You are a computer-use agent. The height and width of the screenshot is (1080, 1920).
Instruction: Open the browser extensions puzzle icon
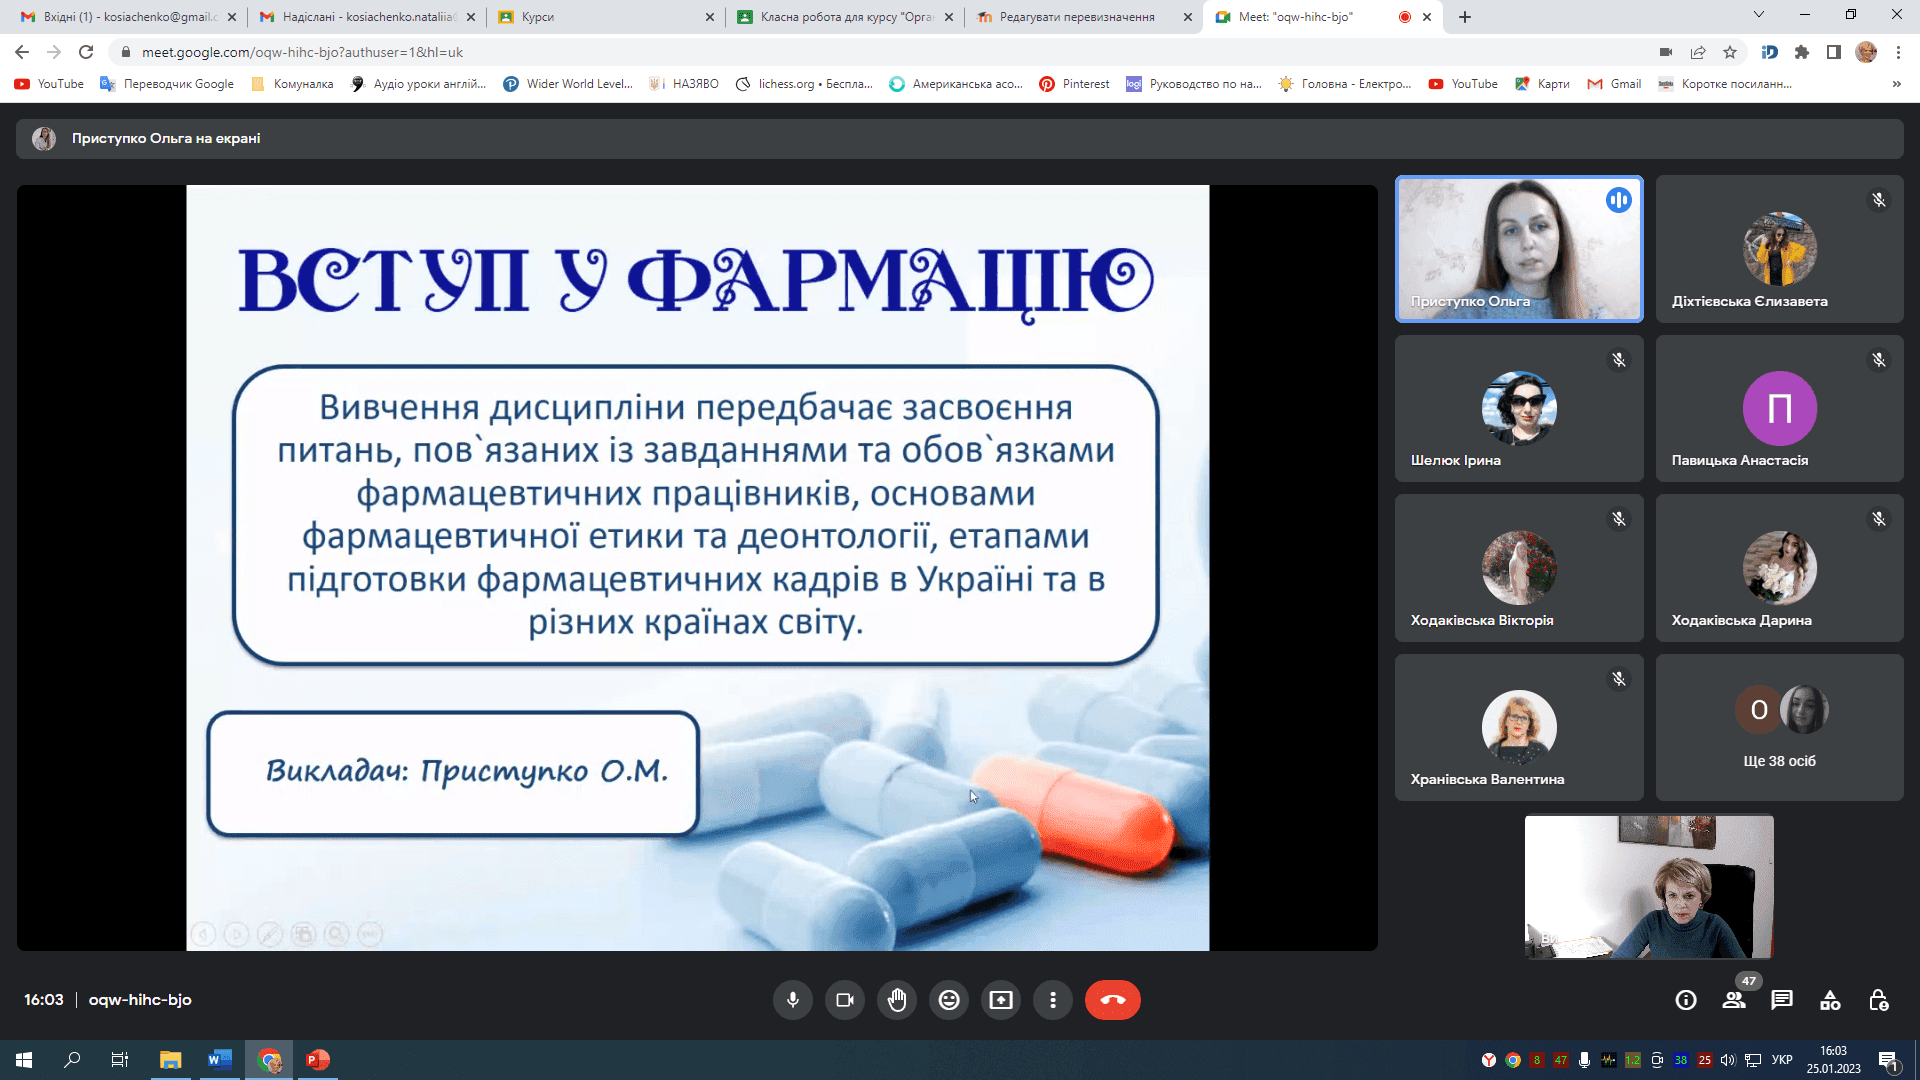(x=1802, y=52)
